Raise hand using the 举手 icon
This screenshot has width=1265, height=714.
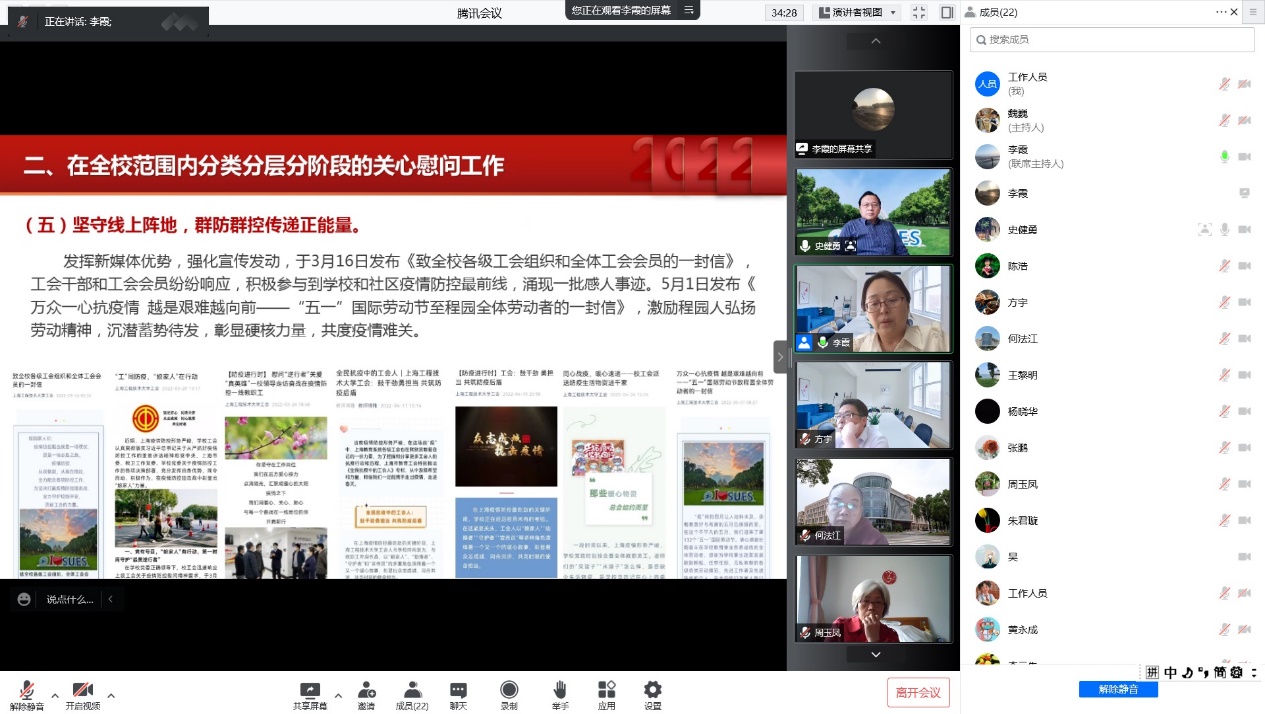pyautogui.click(x=560, y=691)
